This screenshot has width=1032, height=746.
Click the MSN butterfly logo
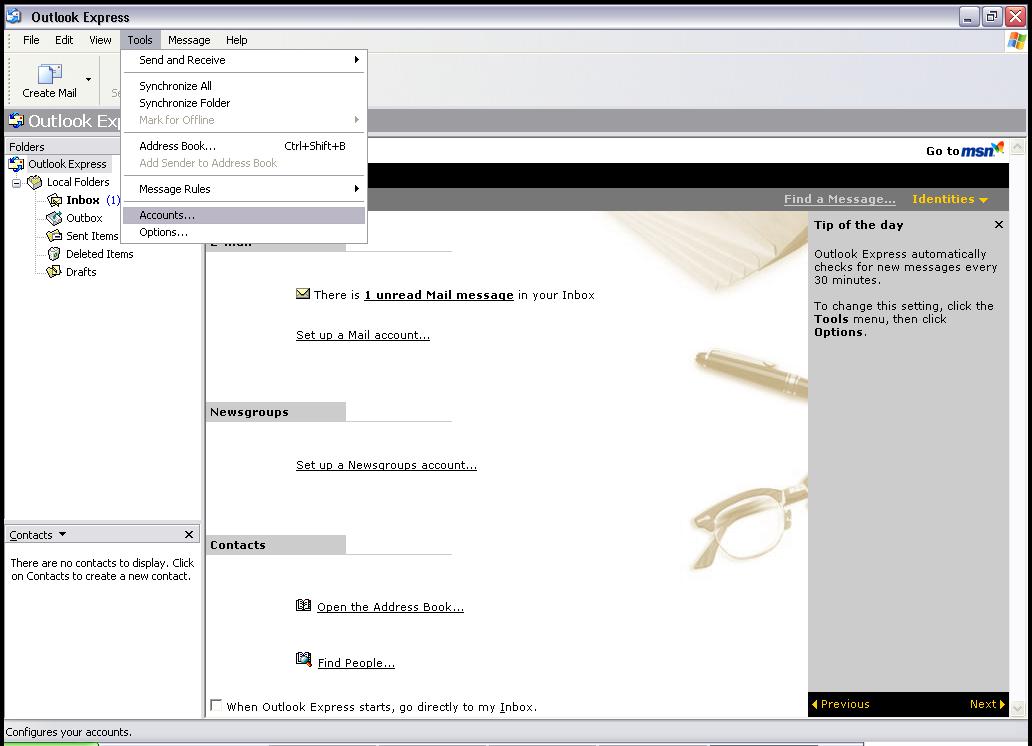[998, 147]
